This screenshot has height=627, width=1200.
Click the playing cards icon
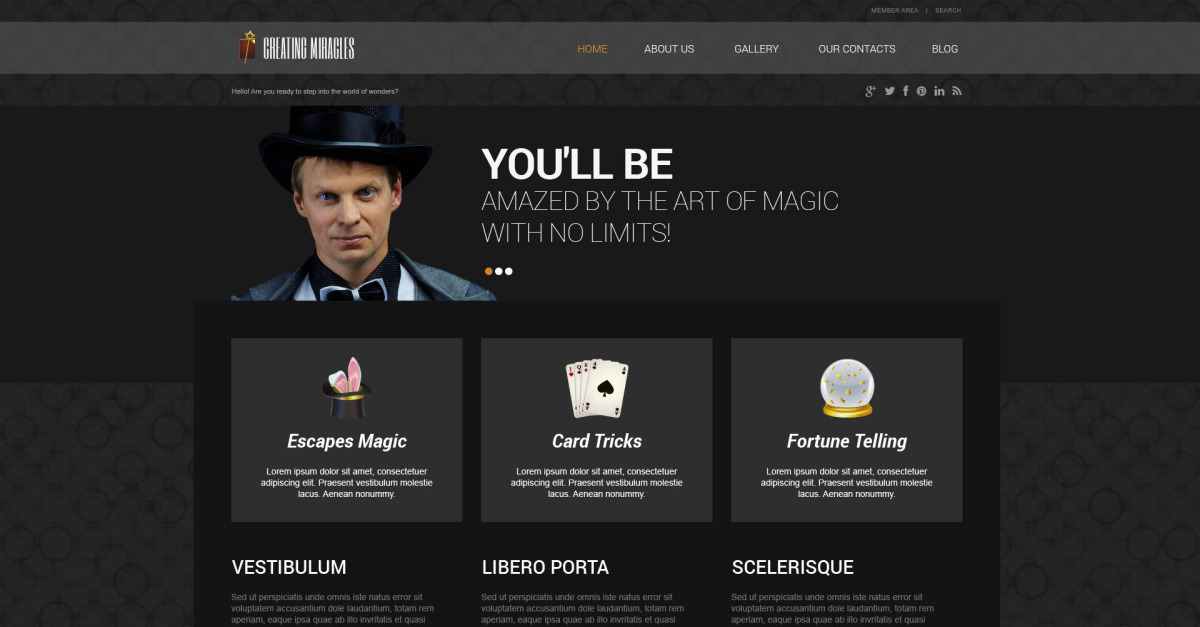coord(597,389)
